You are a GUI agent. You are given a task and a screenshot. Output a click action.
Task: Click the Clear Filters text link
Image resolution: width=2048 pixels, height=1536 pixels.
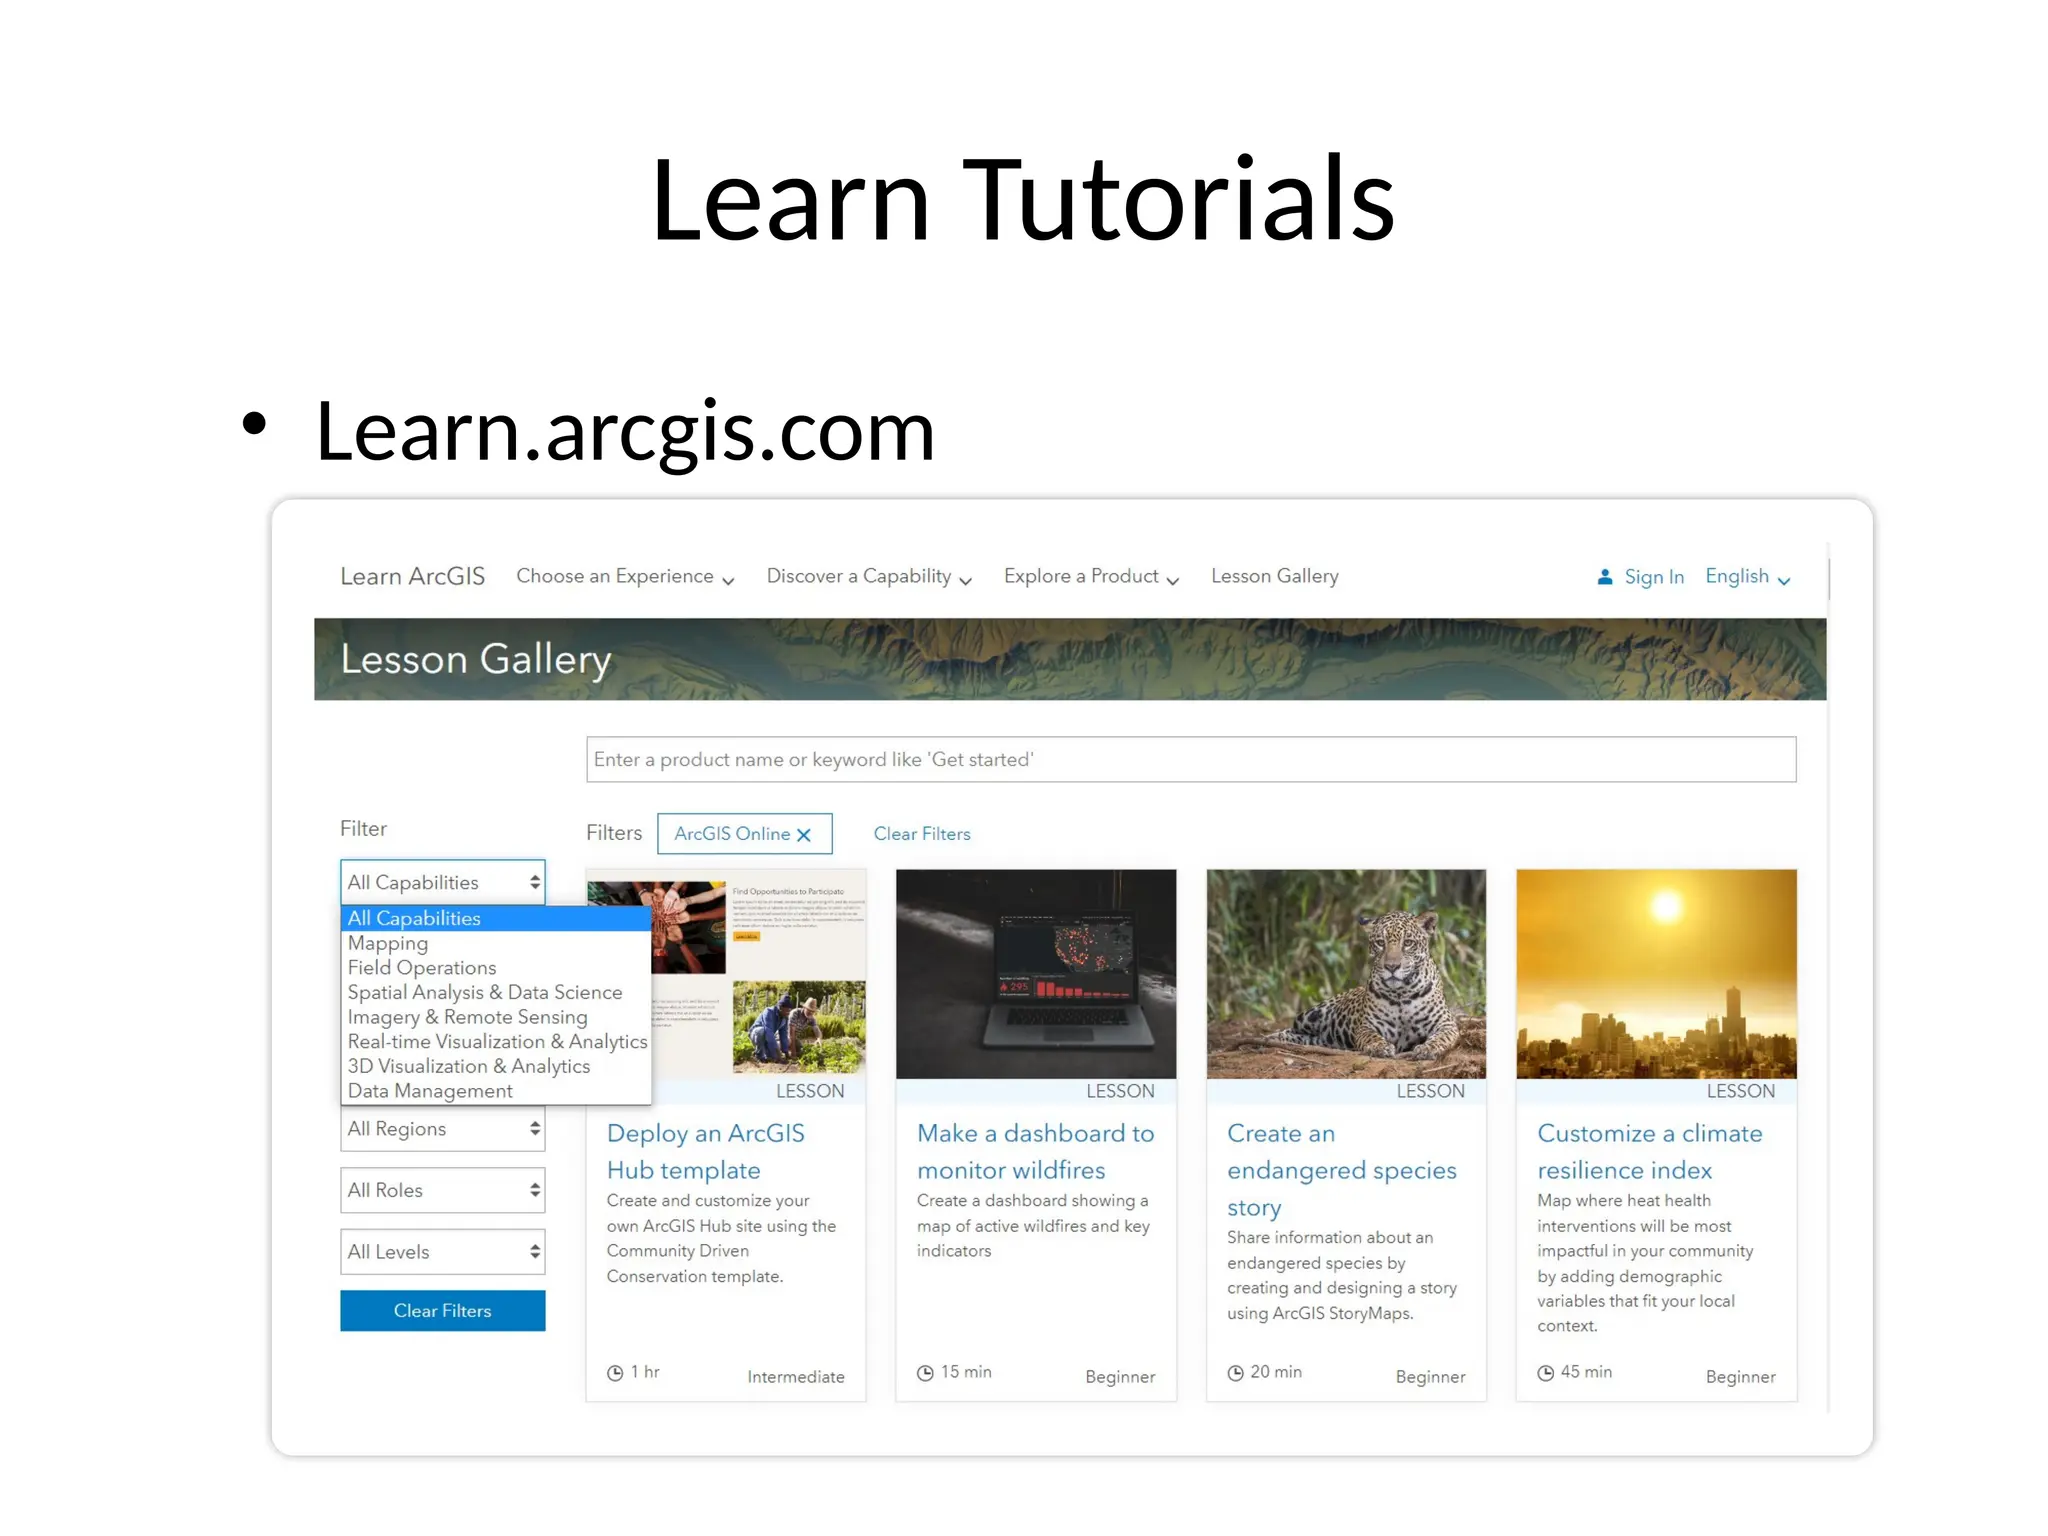click(x=922, y=834)
